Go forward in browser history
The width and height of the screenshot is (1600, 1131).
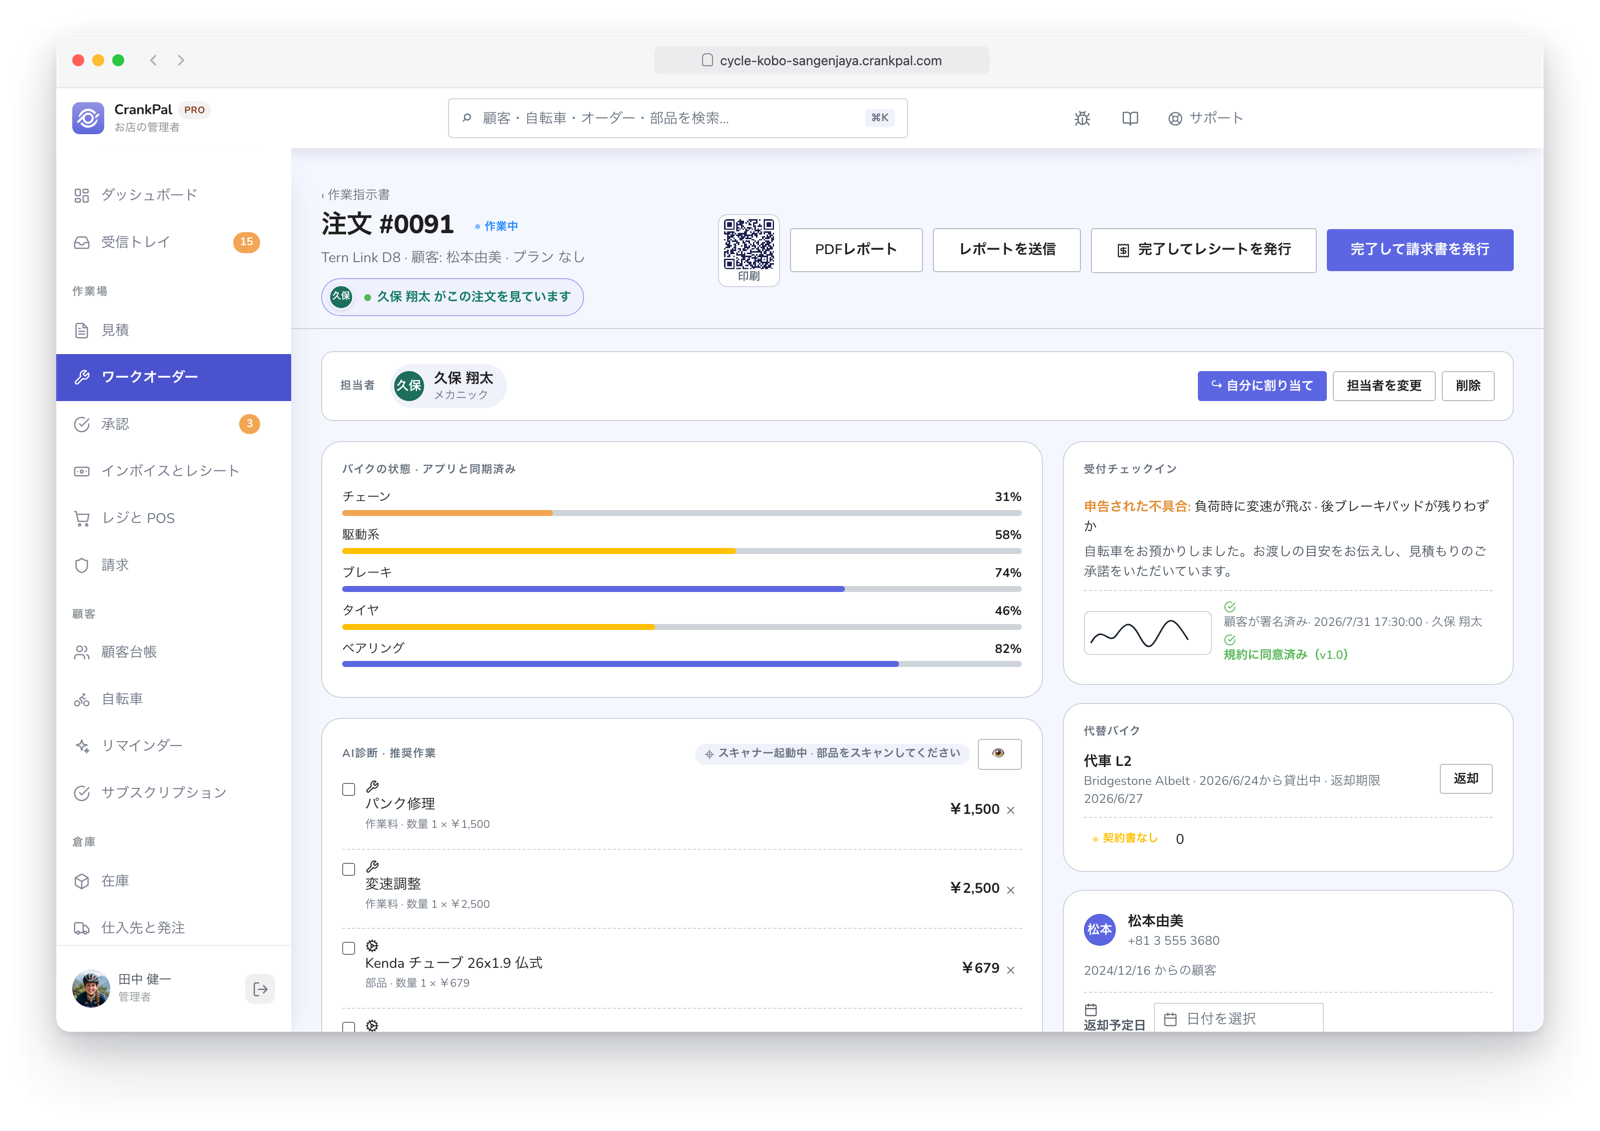181,60
